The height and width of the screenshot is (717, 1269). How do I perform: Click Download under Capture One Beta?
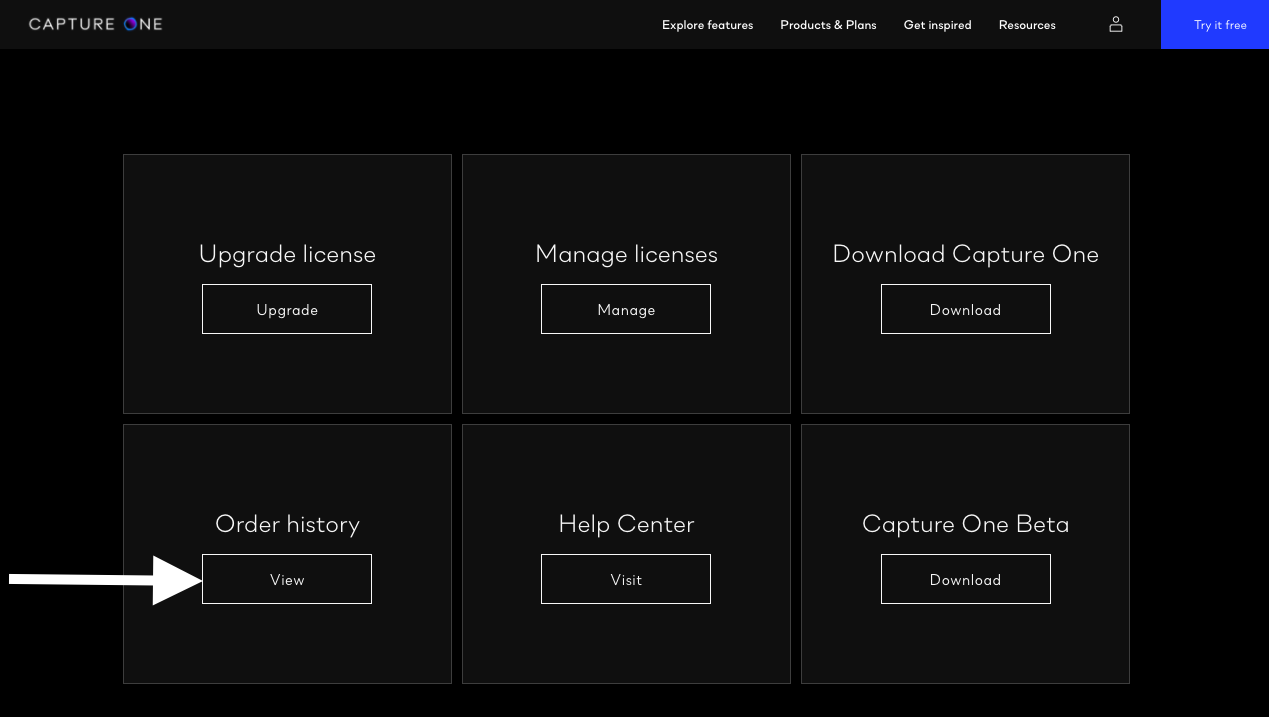965,579
